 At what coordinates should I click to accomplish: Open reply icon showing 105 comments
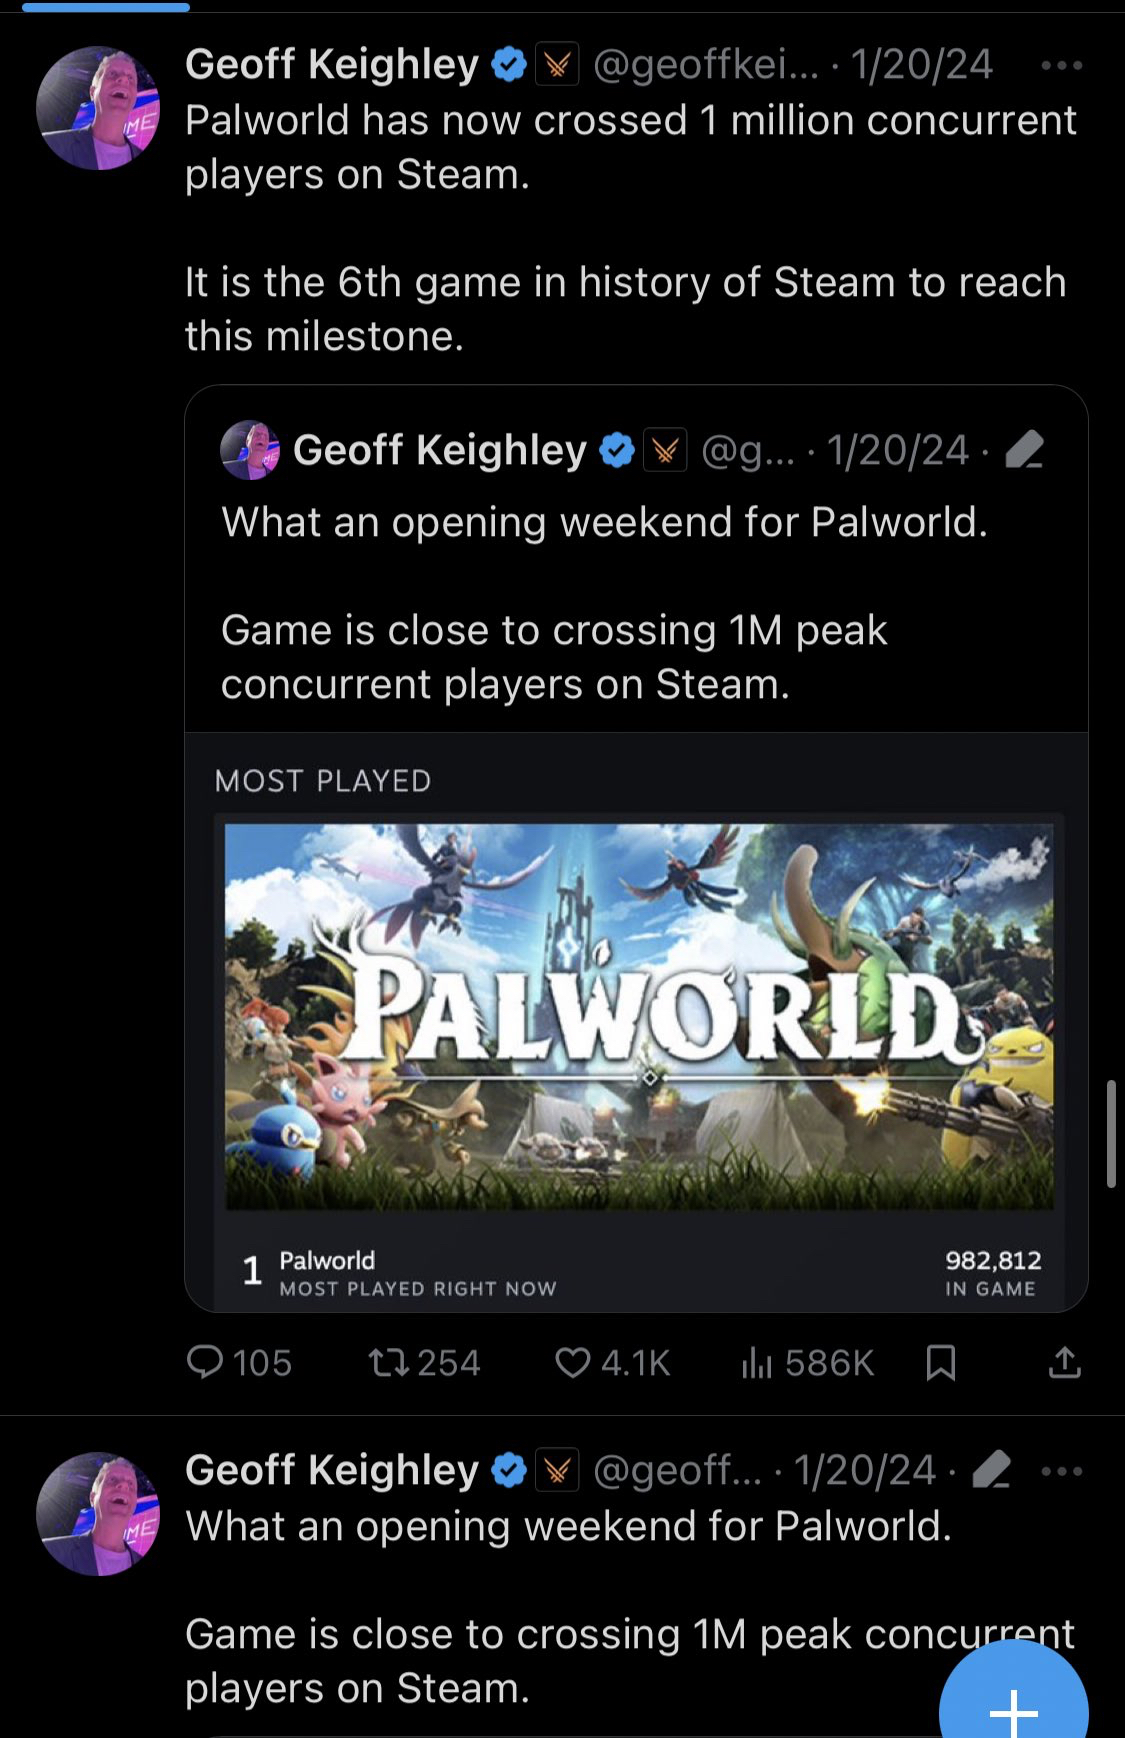click(205, 1362)
